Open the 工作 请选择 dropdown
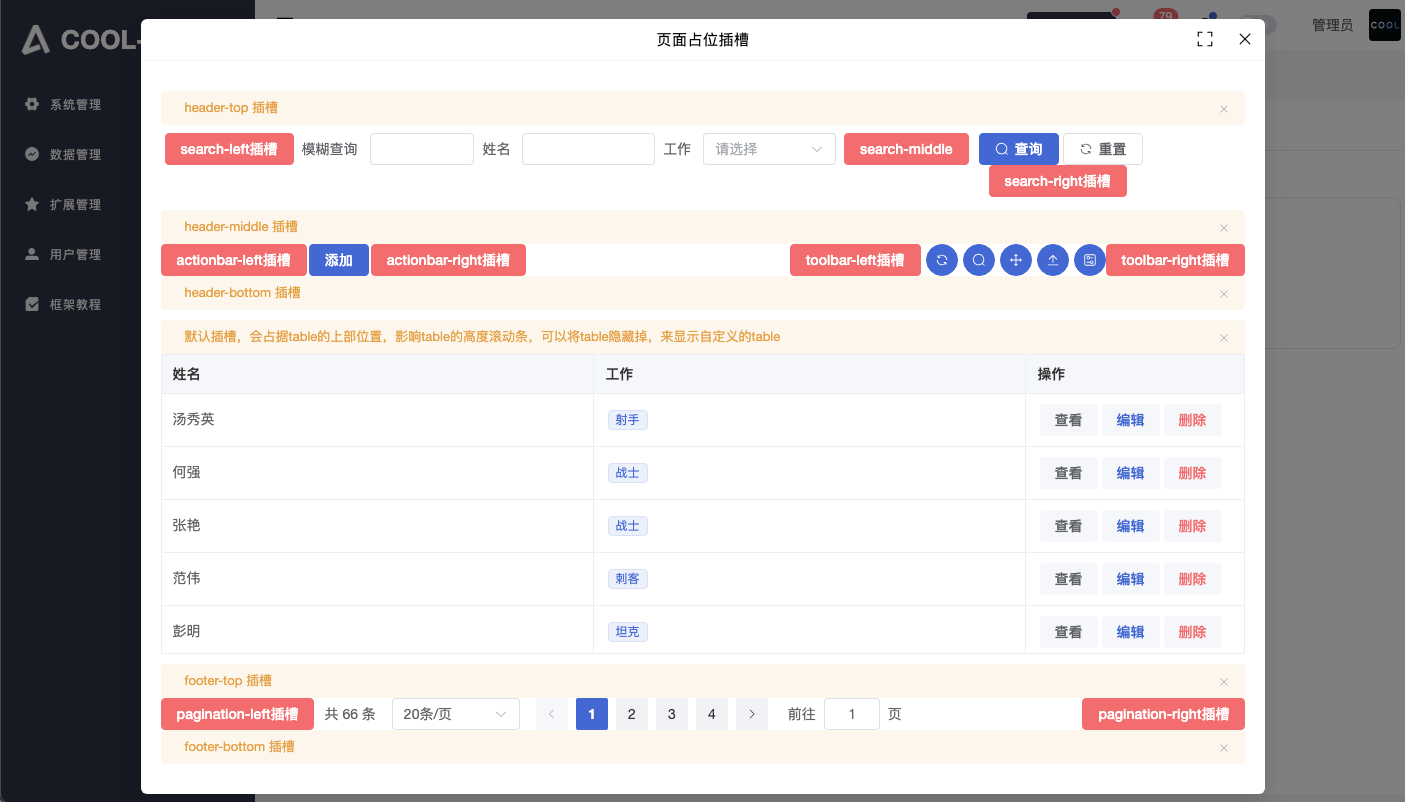Viewport: 1405px width, 802px height. click(x=769, y=149)
